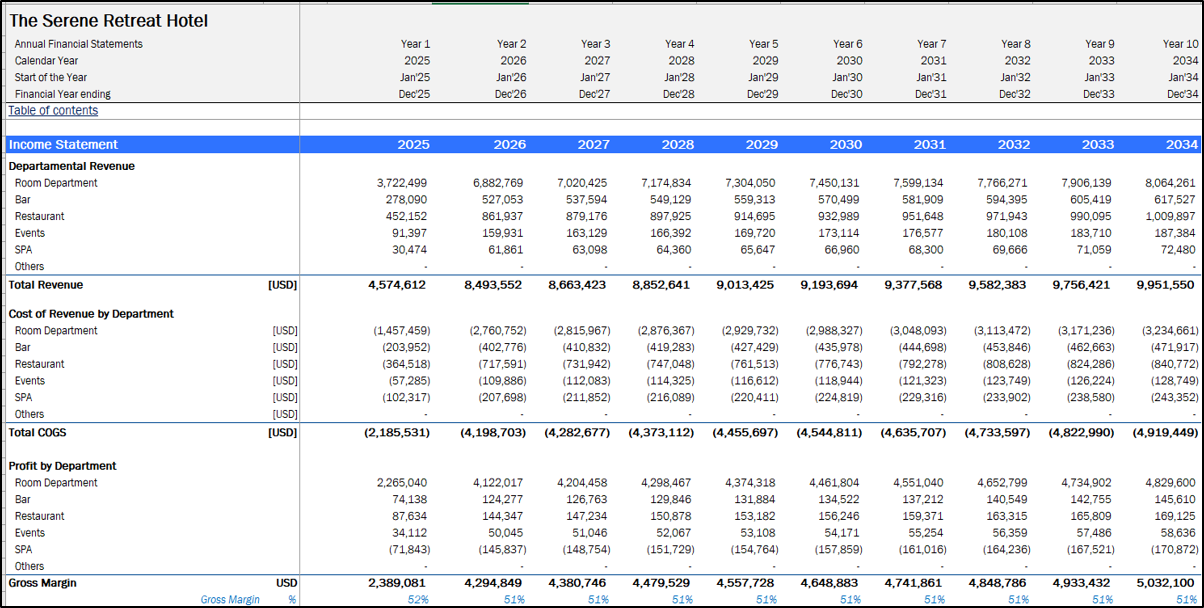Screen dimensions: 1204x608
Task: Click the 2034 Total Revenue value
Action: click(x=1165, y=285)
